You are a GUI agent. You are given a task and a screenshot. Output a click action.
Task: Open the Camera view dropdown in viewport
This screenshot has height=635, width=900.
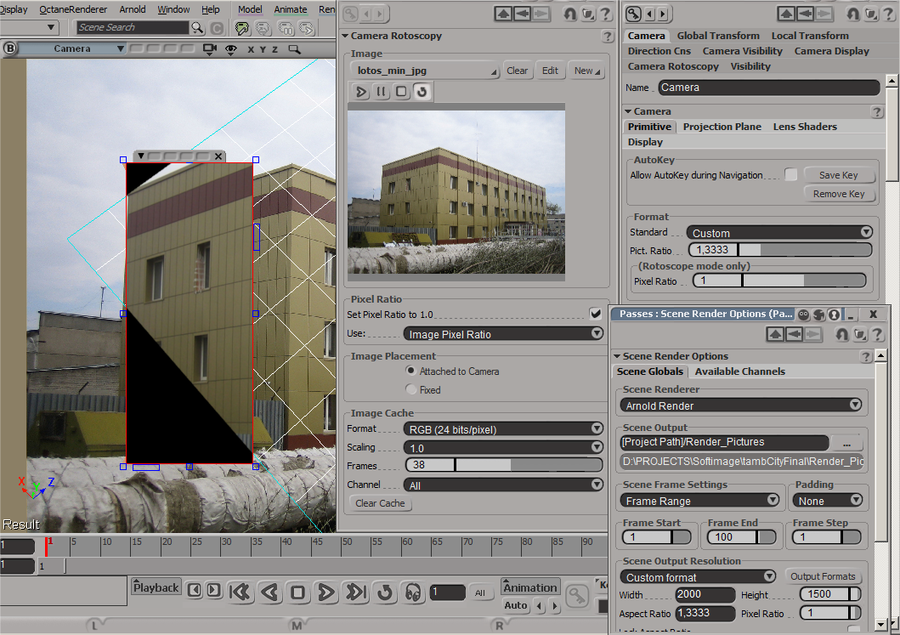[x=72, y=49]
